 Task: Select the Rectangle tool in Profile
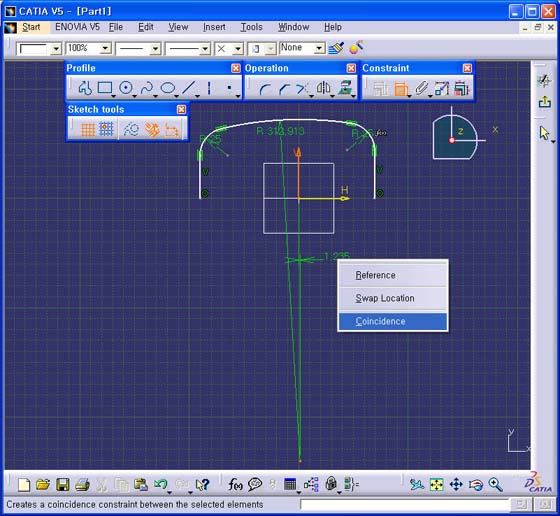105,88
